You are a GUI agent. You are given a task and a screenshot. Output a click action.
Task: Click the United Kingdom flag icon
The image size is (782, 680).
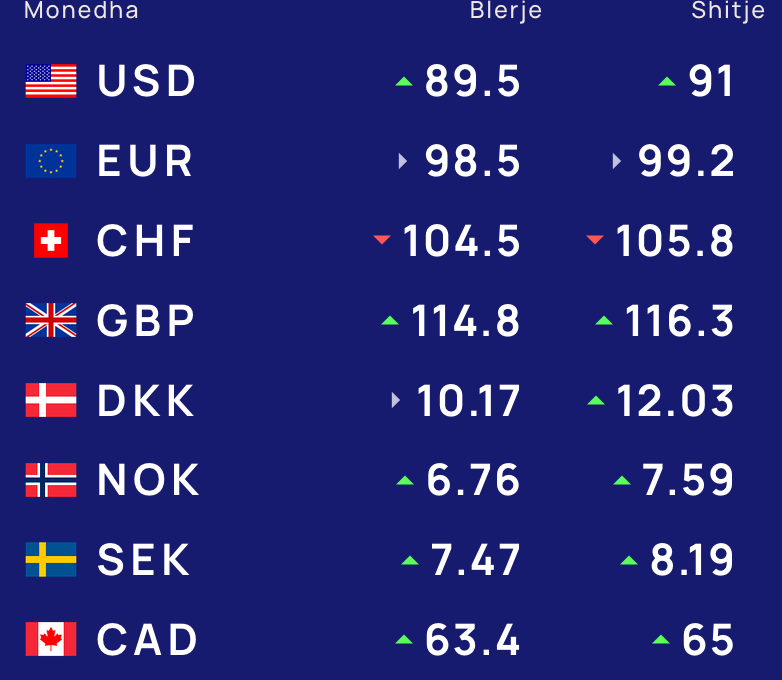tap(51, 320)
